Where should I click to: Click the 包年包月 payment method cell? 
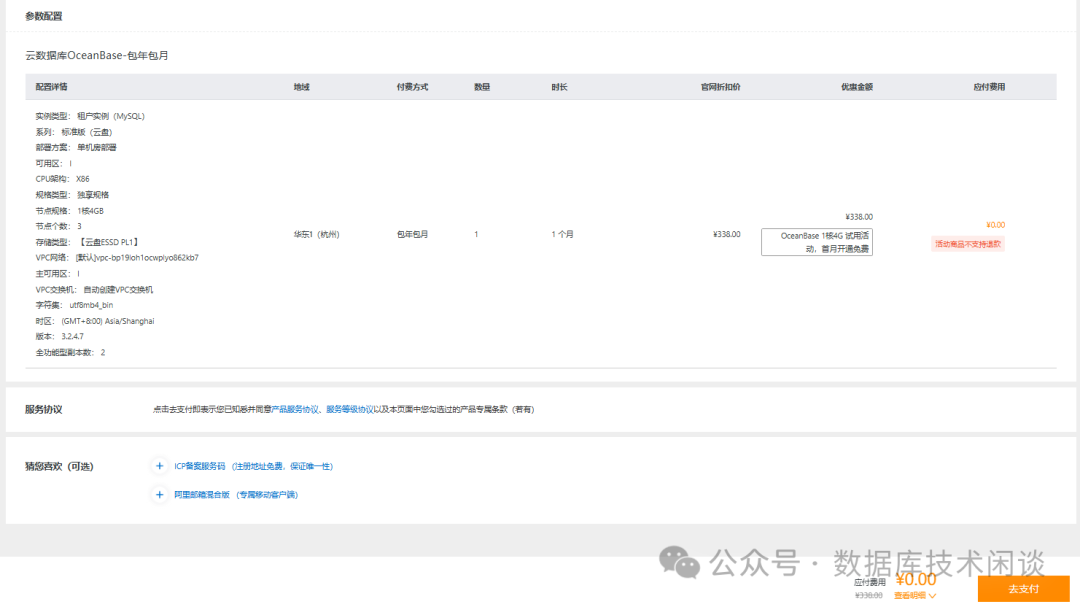[412, 234]
